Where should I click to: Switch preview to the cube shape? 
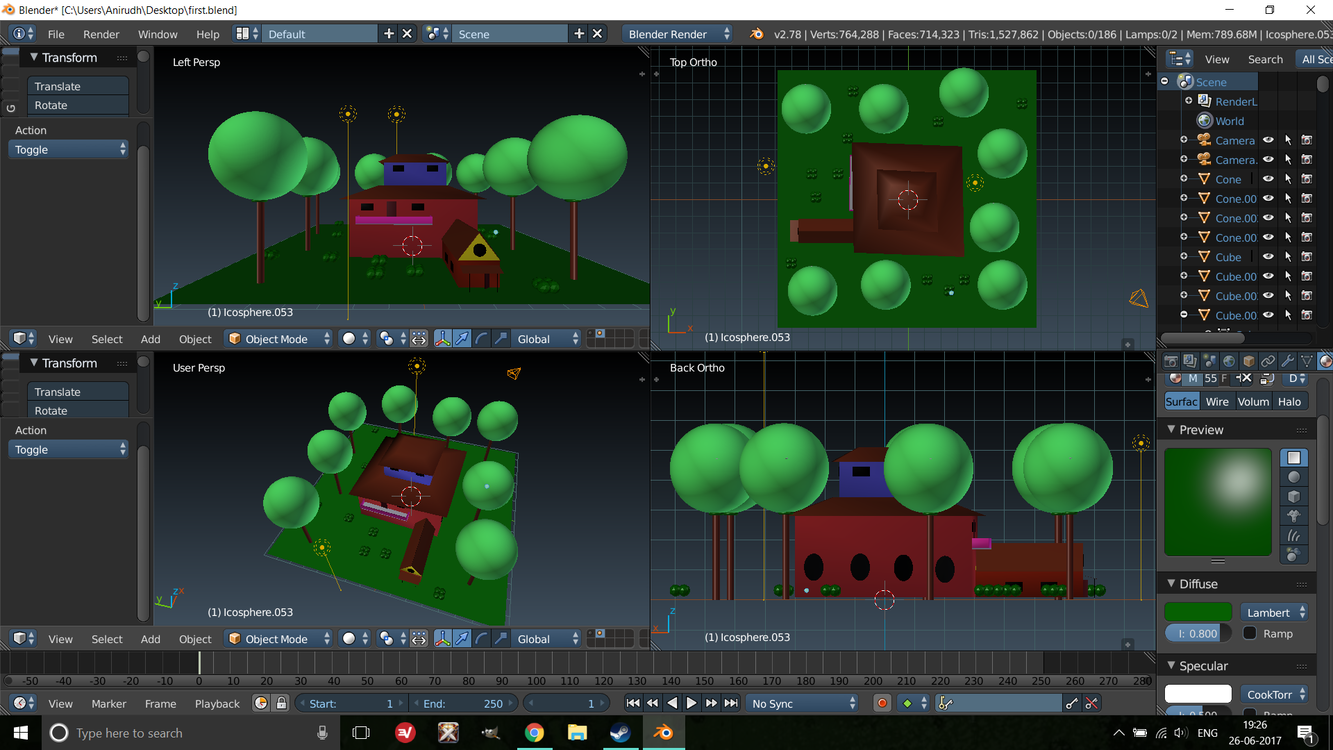(1293, 497)
